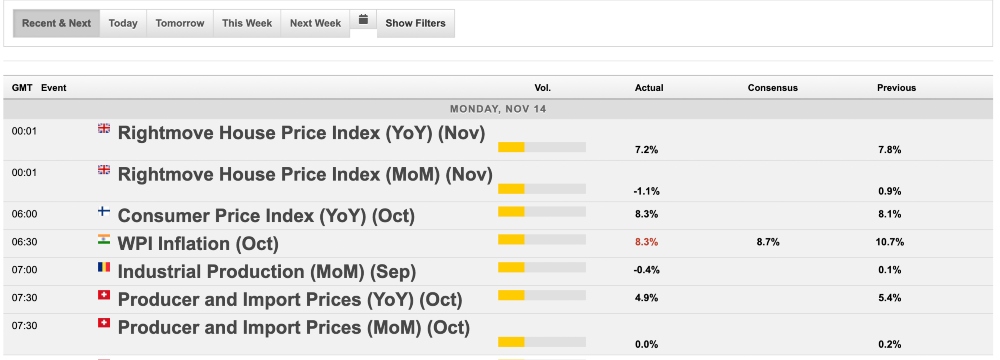Click volatility bar for Rightmove House Price Index (YoY)
The image size is (1000, 360).
pyautogui.click(x=541, y=147)
